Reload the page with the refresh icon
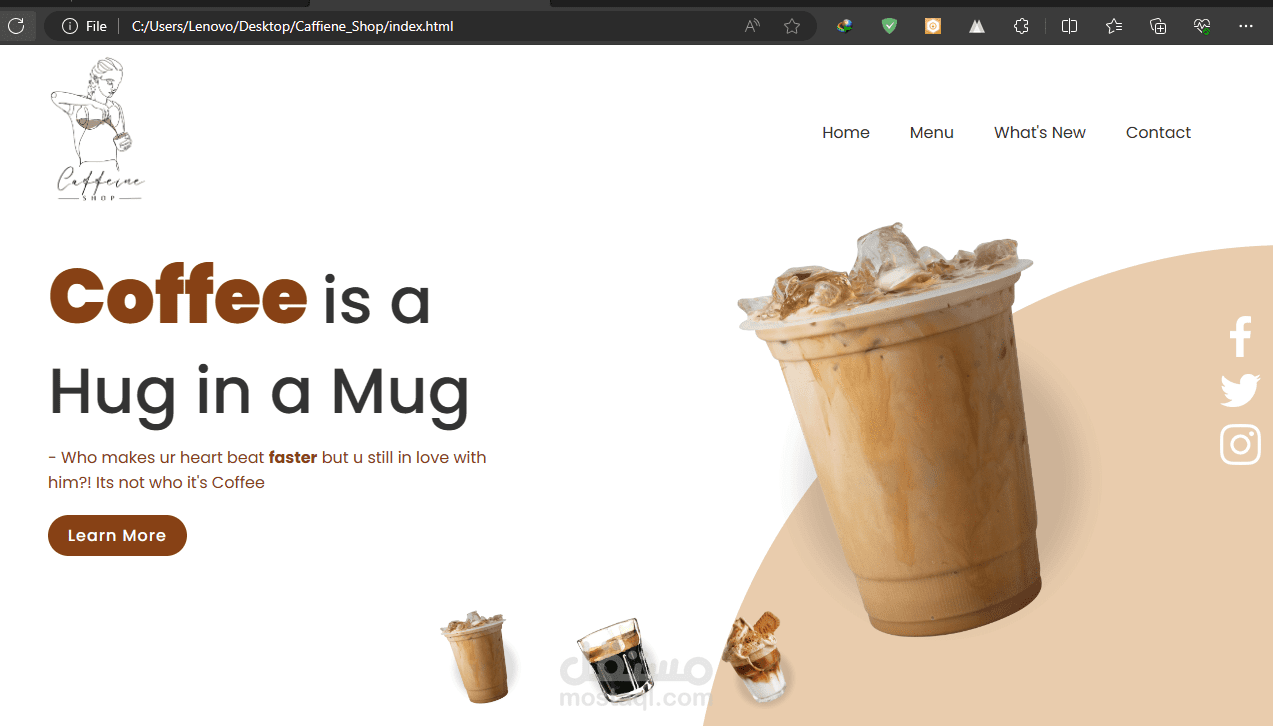 click(x=16, y=26)
